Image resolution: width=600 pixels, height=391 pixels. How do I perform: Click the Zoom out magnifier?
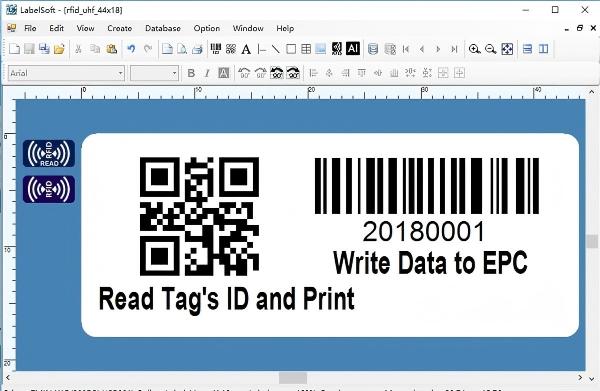[x=490, y=49]
